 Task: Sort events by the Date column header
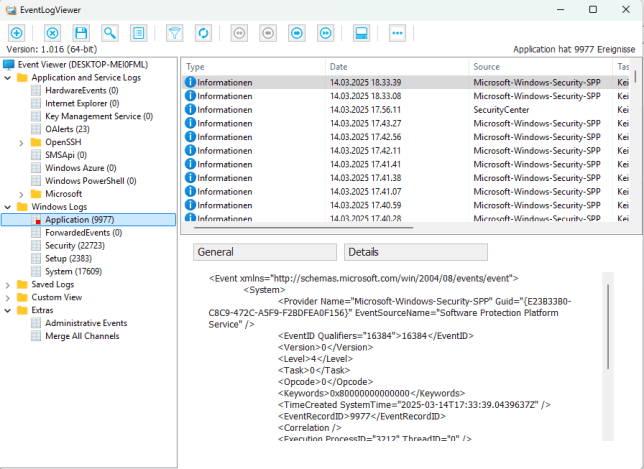point(395,66)
